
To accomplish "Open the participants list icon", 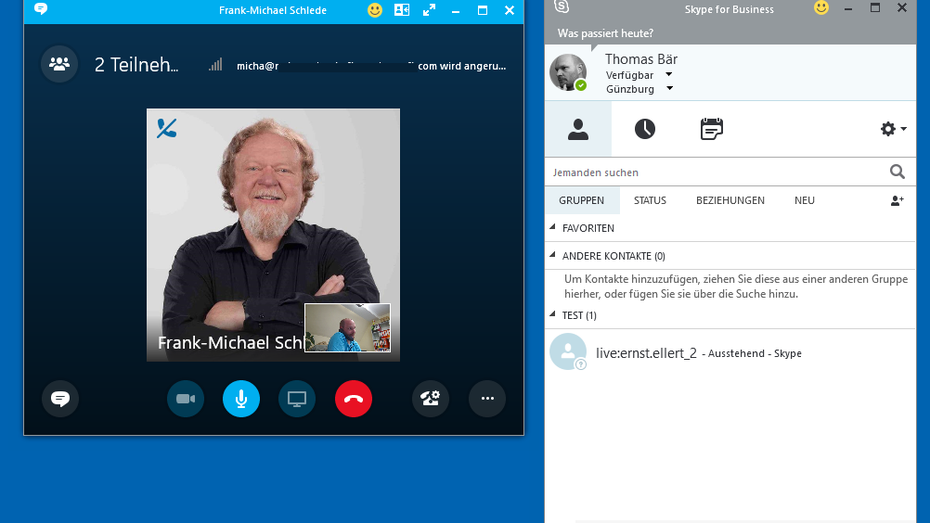I will [59, 64].
